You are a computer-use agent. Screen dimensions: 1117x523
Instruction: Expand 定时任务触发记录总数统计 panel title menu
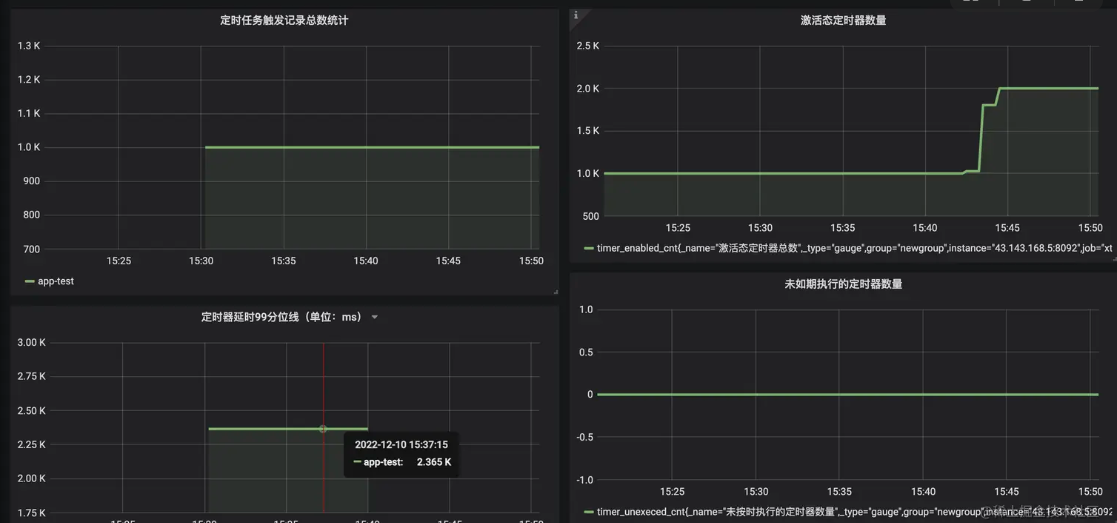pos(284,20)
